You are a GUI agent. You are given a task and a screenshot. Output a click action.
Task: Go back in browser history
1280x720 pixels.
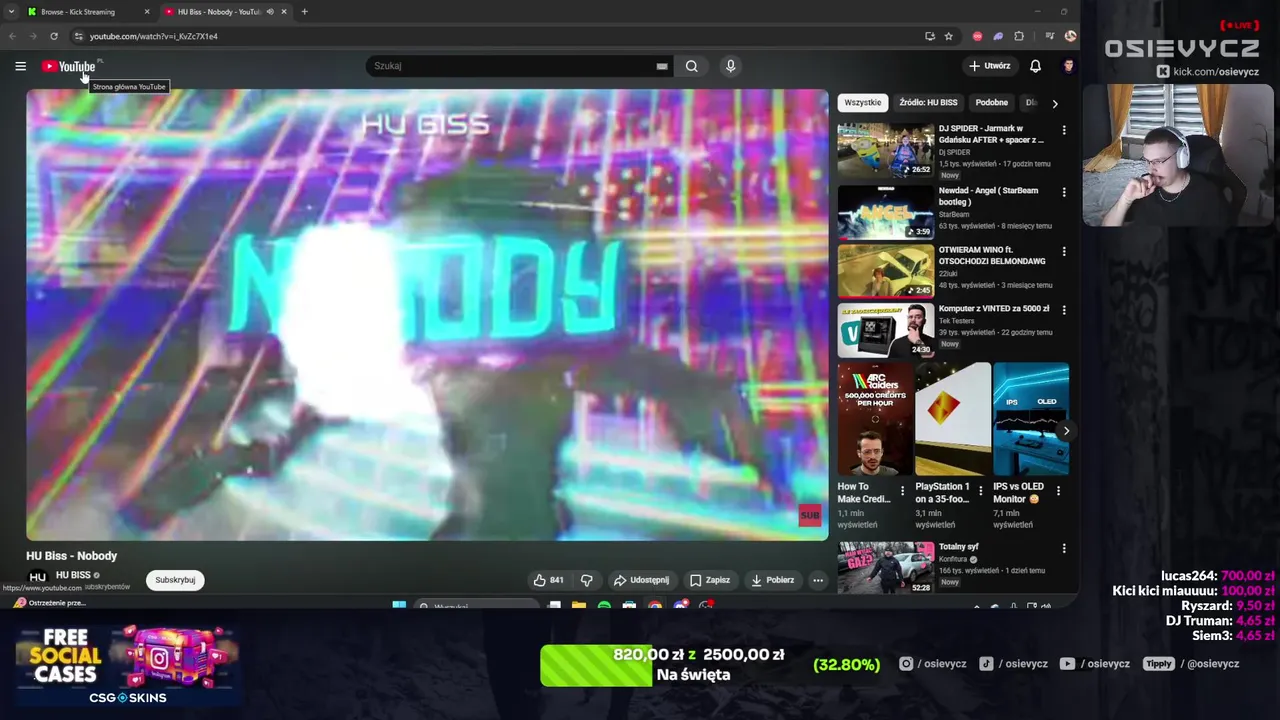[x=12, y=36]
